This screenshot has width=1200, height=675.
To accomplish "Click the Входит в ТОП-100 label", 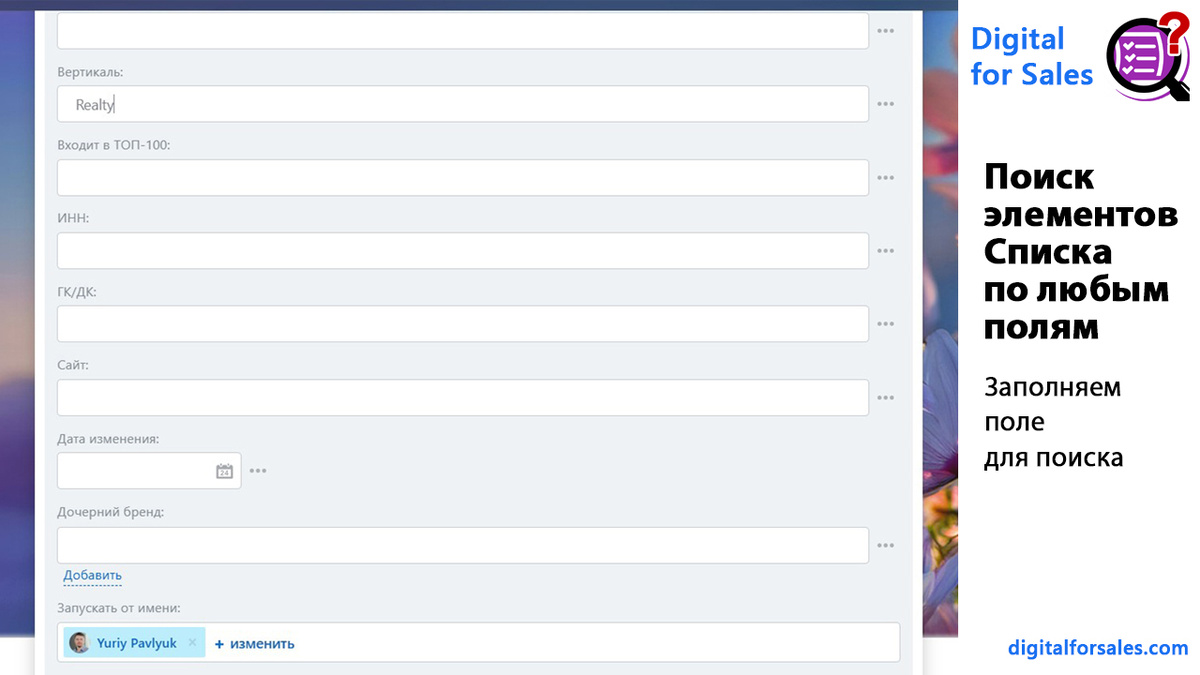I will [x=114, y=145].
